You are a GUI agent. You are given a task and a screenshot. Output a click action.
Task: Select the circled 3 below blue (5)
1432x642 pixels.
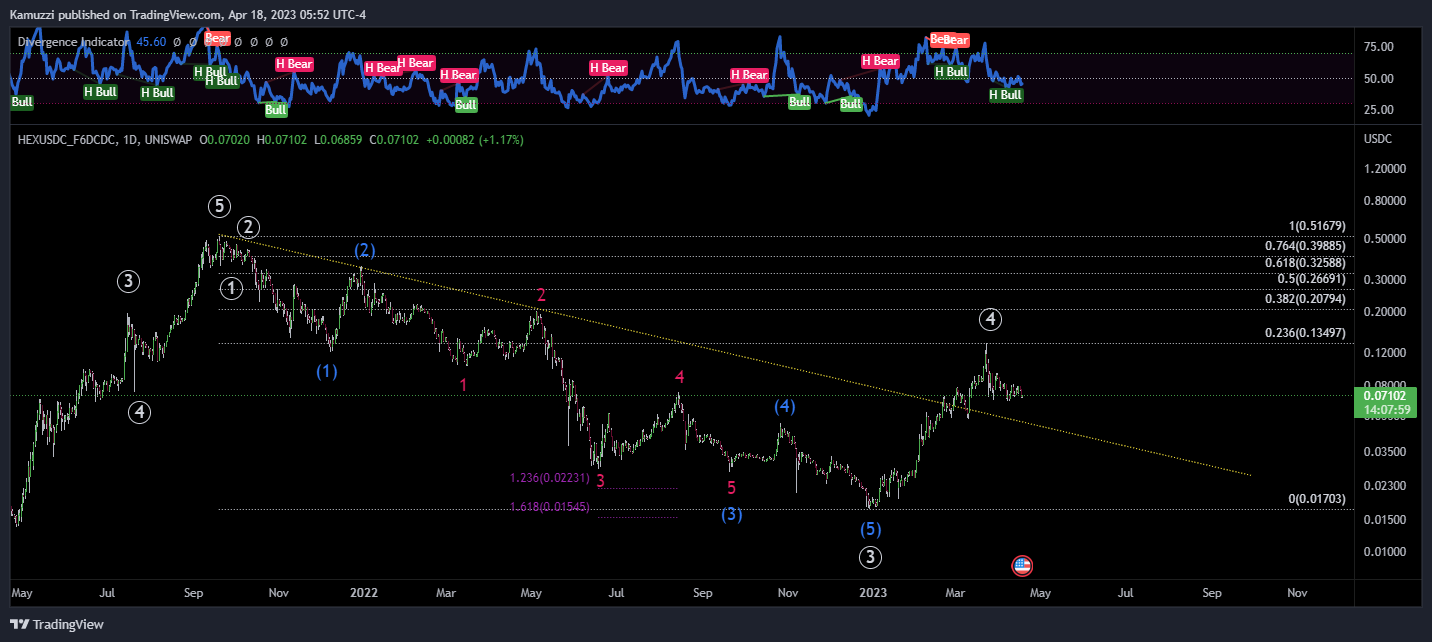pos(870,557)
